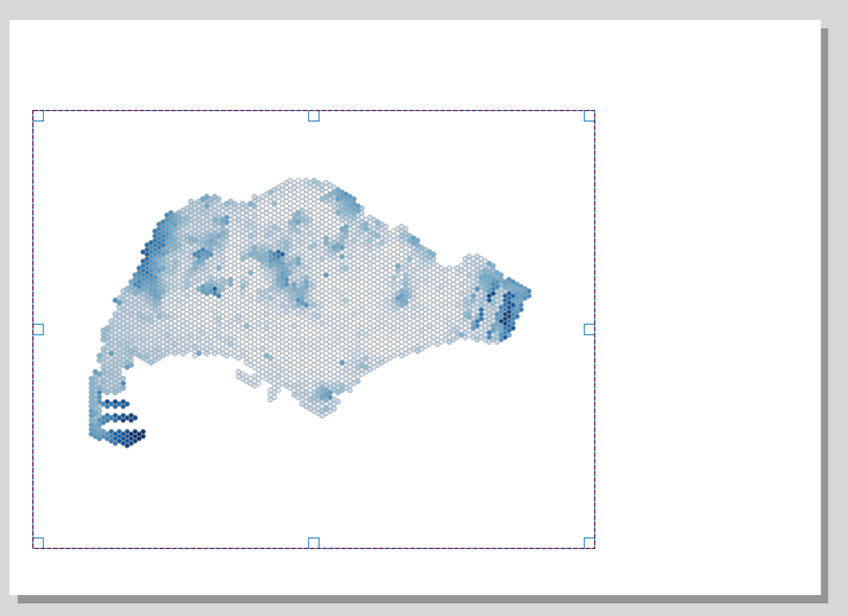Click the small blue hexagon patch at the map's southern tip
The width and height of the screenshot is (848, 616).
[324, 398]
